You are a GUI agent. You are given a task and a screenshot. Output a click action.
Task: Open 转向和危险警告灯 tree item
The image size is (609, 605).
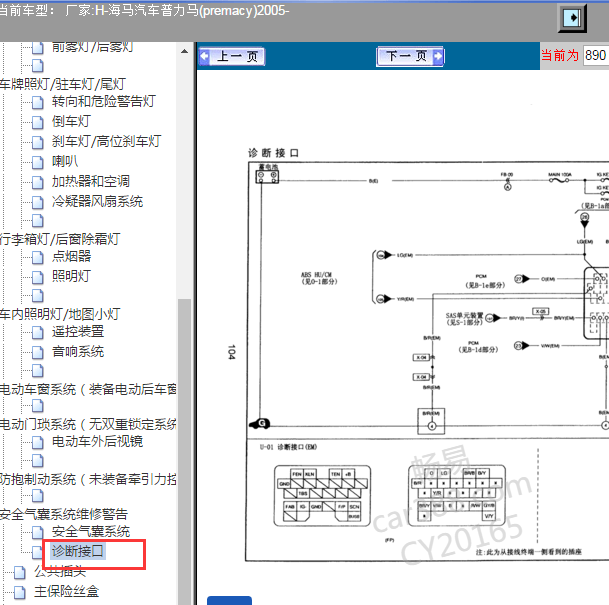click(x=104, y=101)
